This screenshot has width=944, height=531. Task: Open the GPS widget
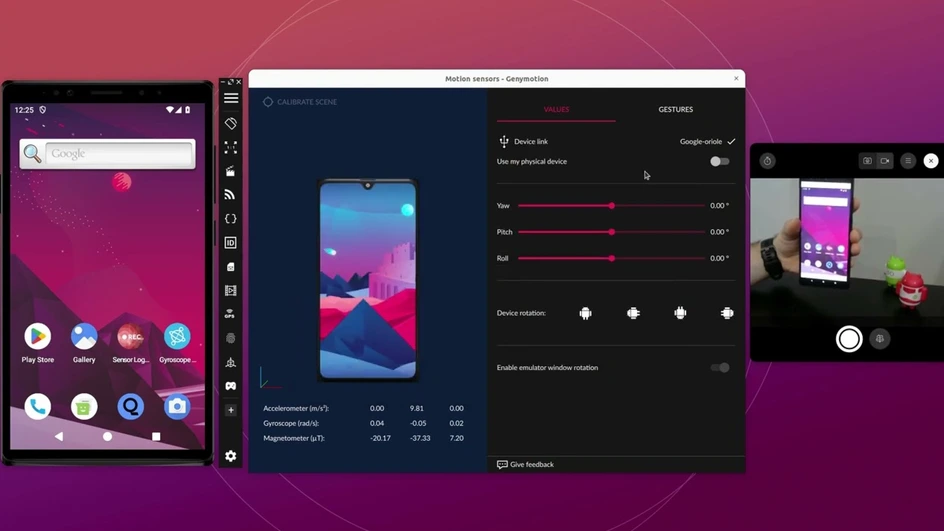(230, 314)
